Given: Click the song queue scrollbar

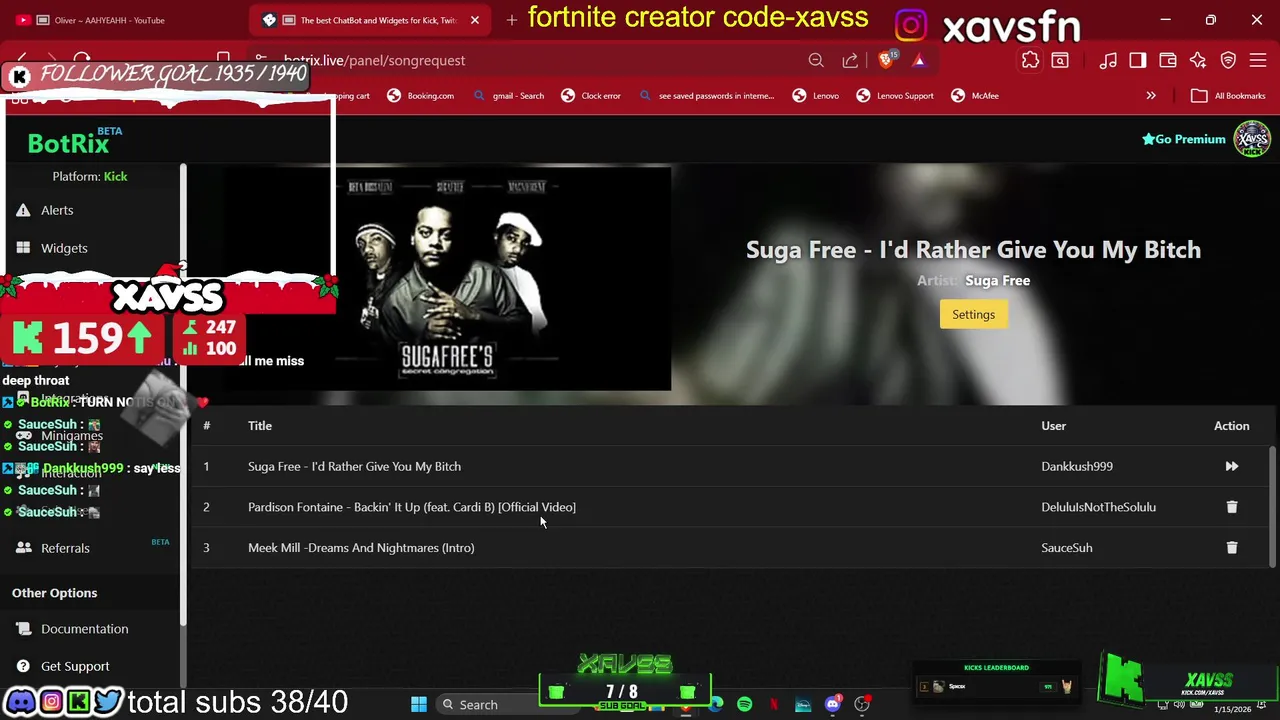Looking at the screenshot, I should tap(1273, 505).
